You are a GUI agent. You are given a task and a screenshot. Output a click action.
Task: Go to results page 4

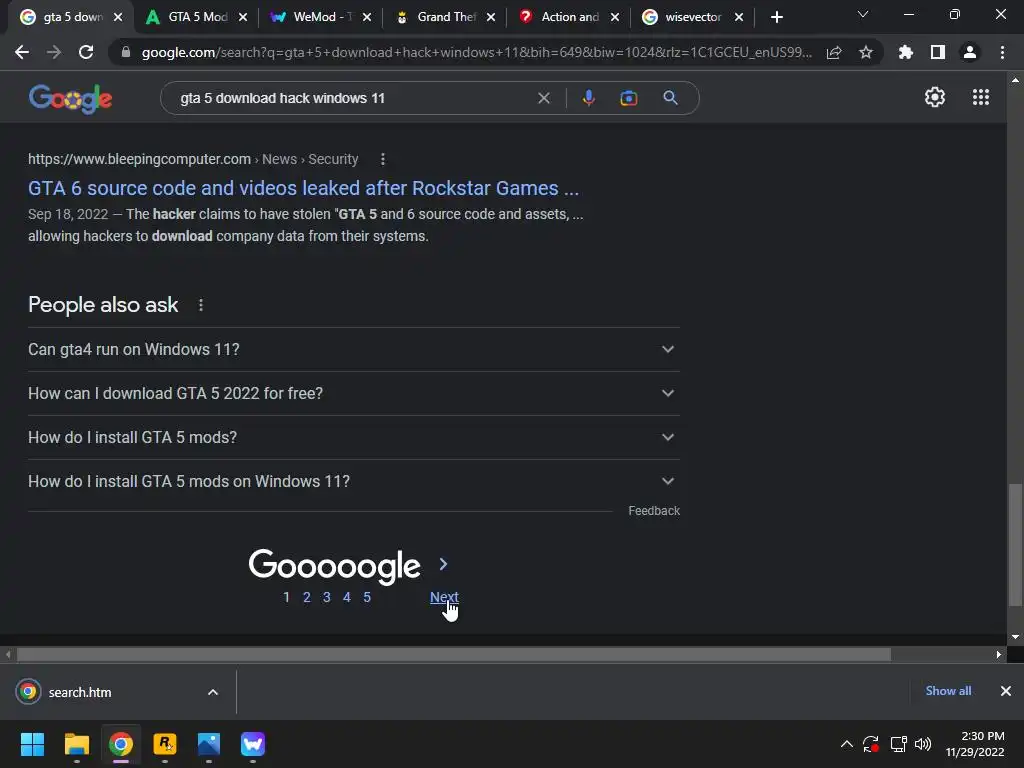(347, 597)
